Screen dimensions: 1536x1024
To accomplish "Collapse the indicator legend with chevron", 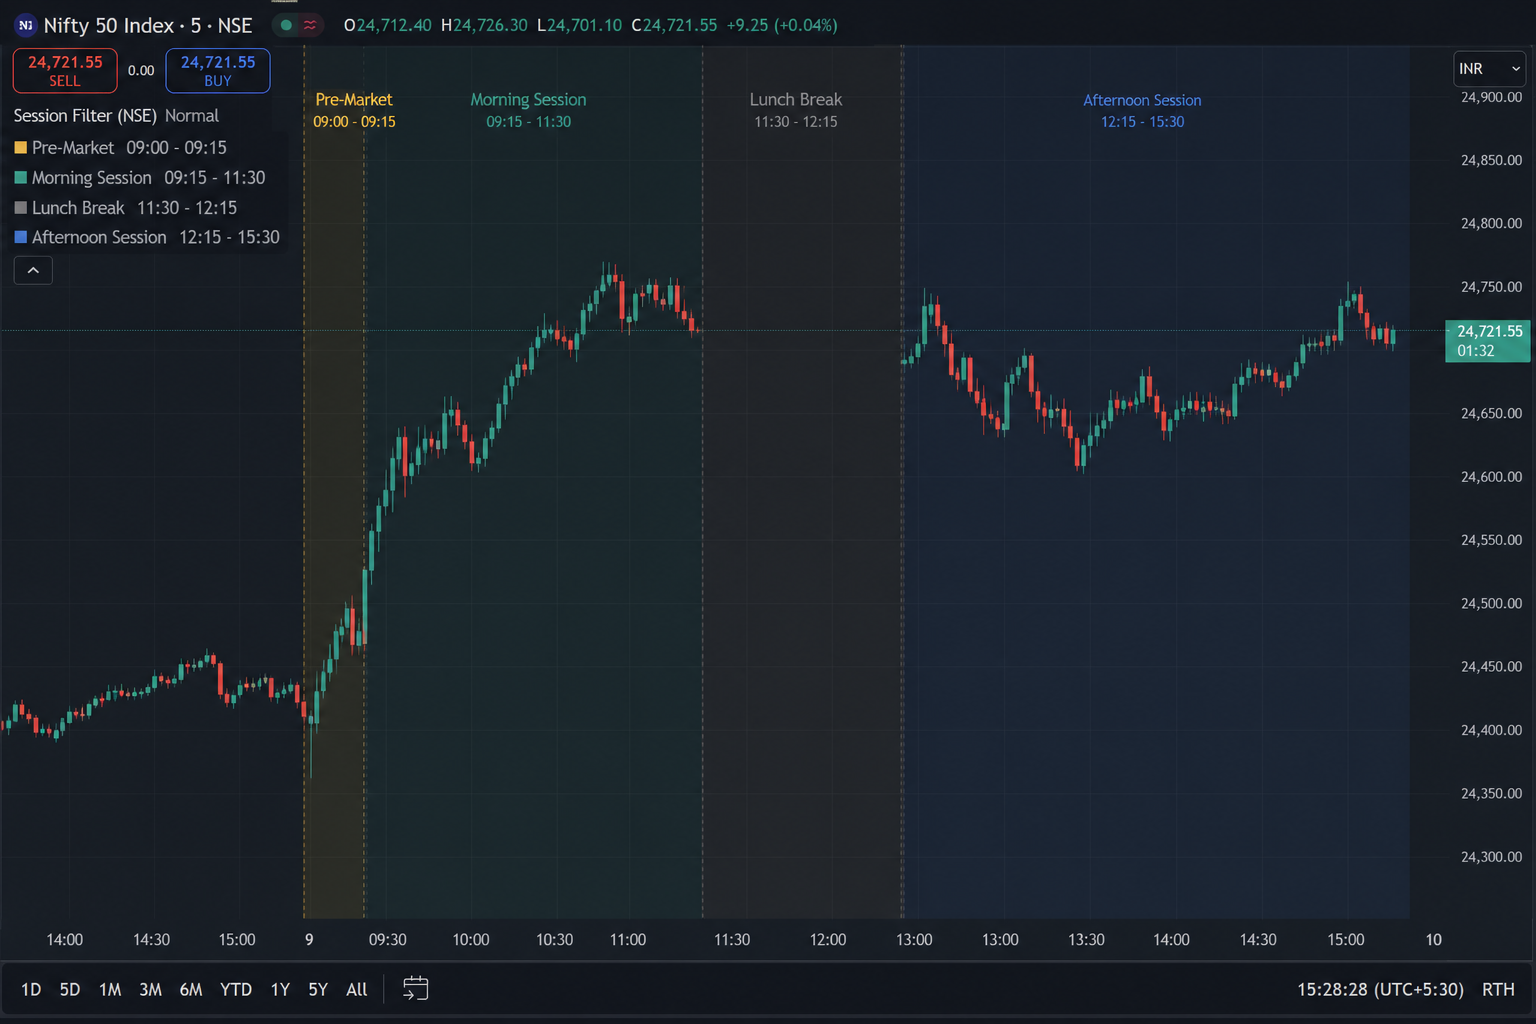I will 33,270.
